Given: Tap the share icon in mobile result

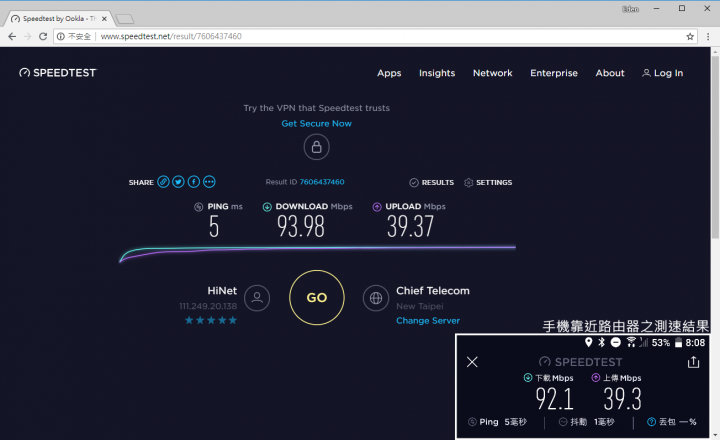Looking at the screenshot, I should pos(693,362).
